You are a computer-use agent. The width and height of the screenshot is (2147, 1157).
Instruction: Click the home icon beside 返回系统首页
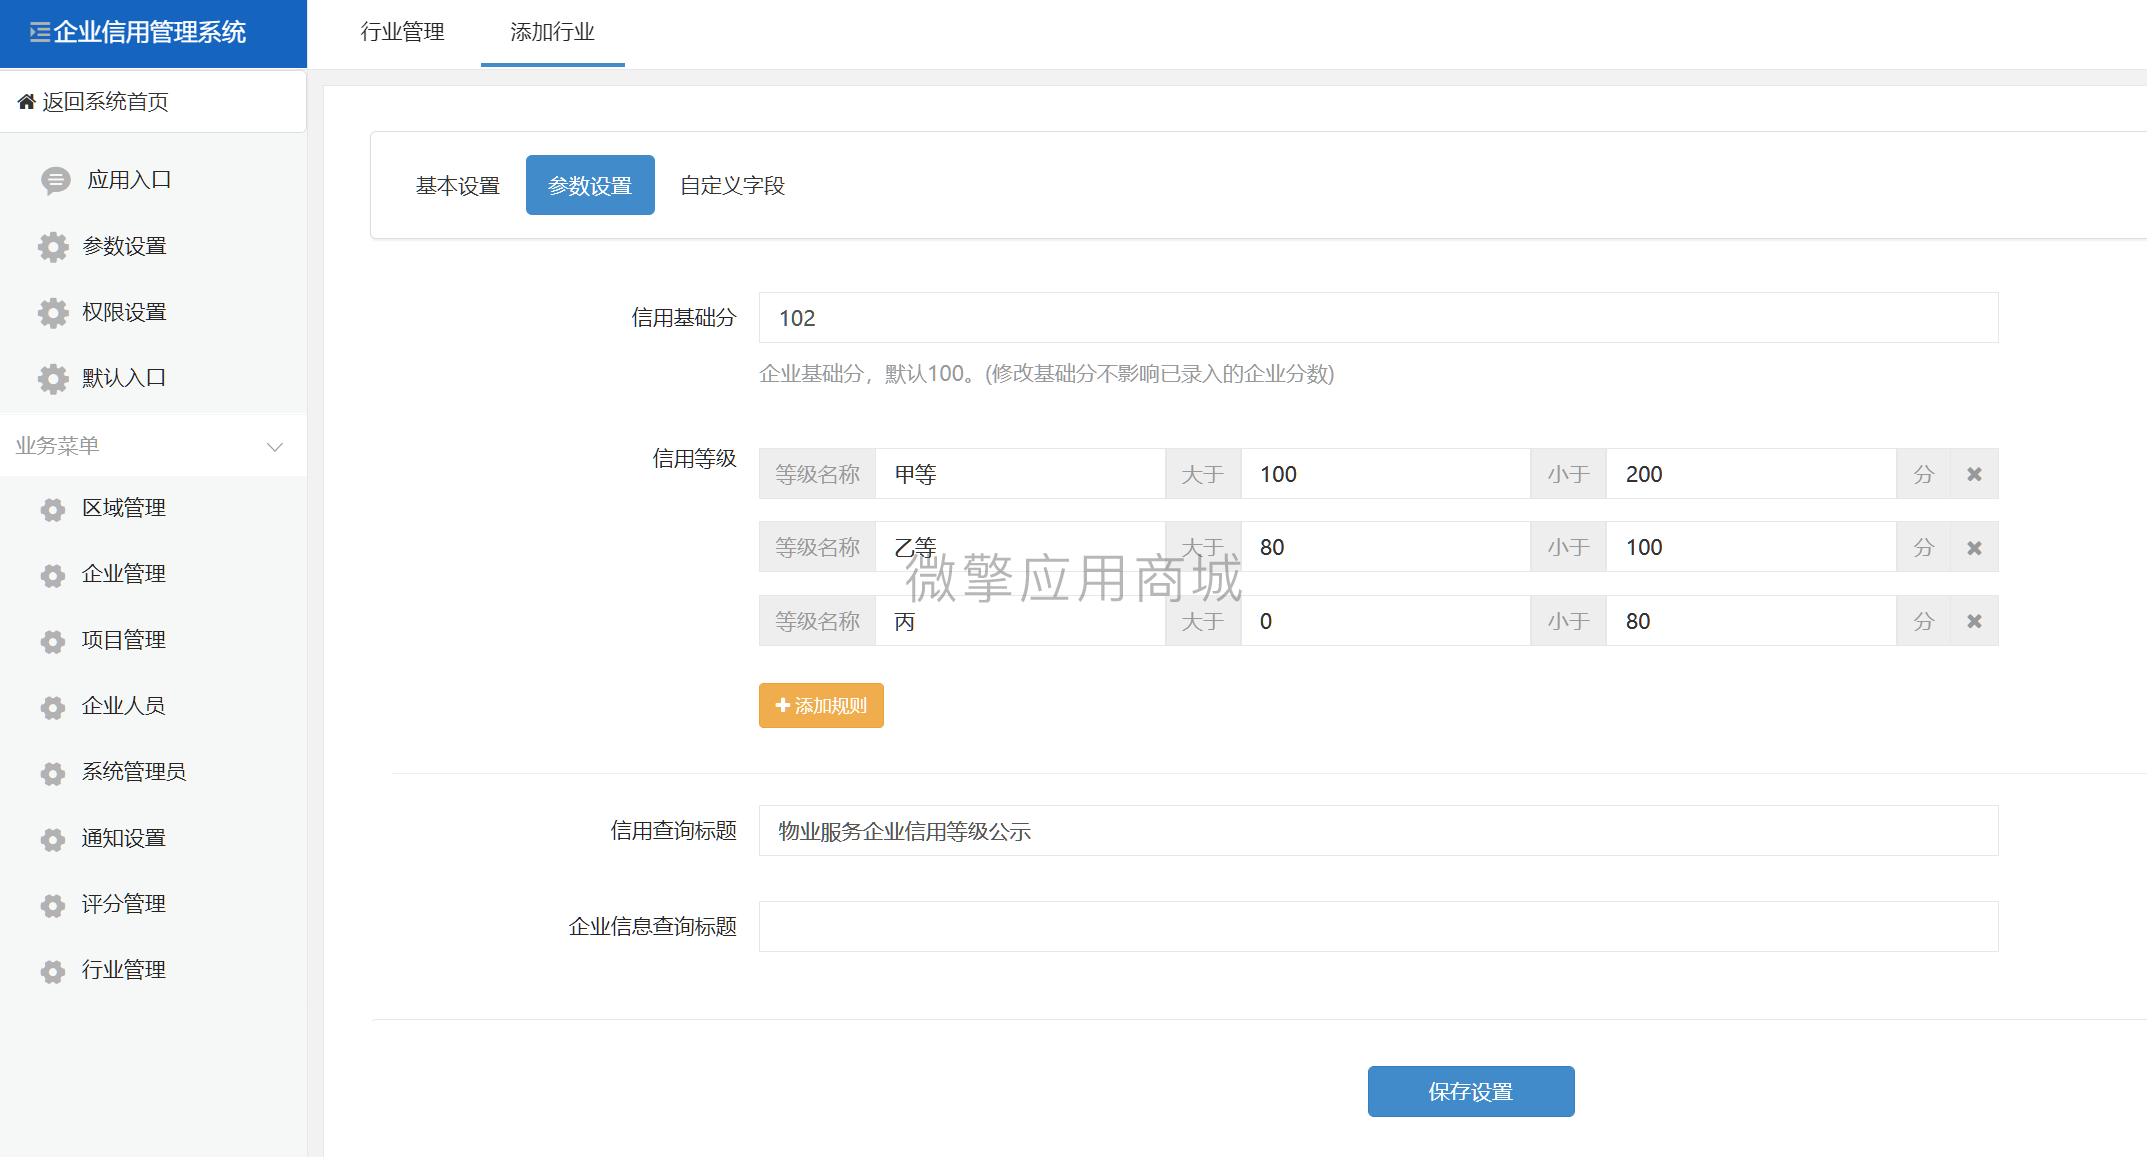pos(27,101)
